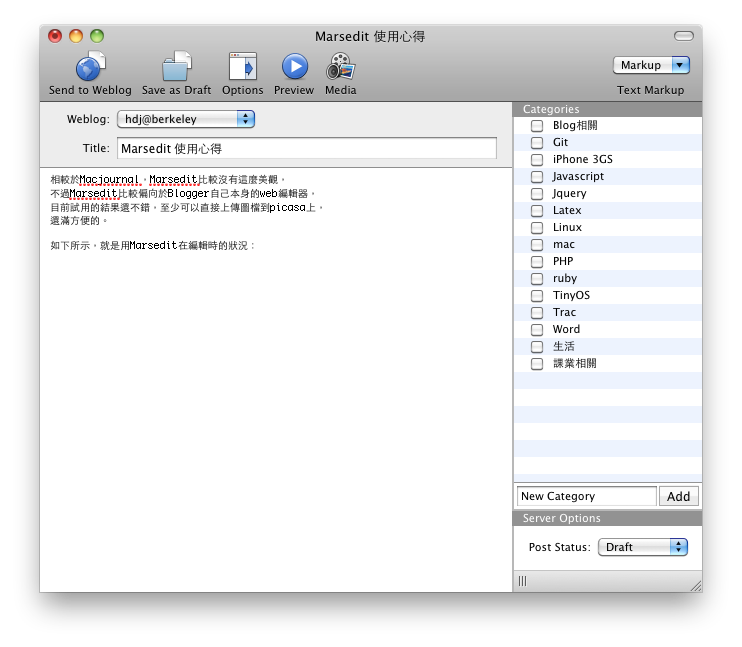Click the toolbar toggle pill button
Viewport: 742px width, 647px height.
[684, 36]
